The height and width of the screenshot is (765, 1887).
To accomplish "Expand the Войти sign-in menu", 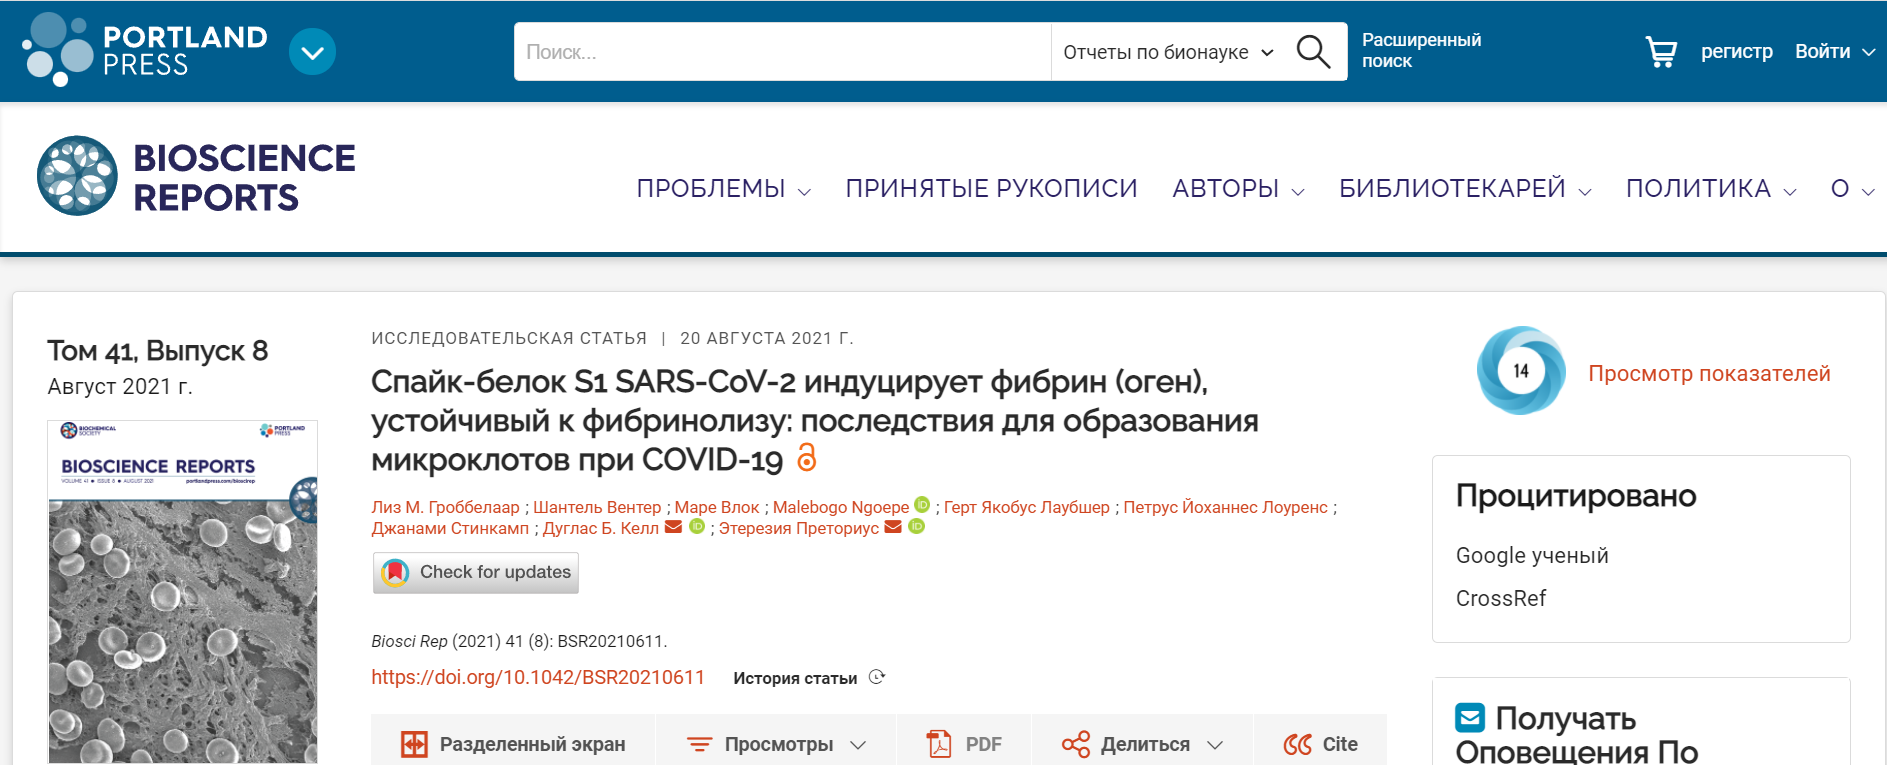I will pyautogui.click(x=1834, y=51).
